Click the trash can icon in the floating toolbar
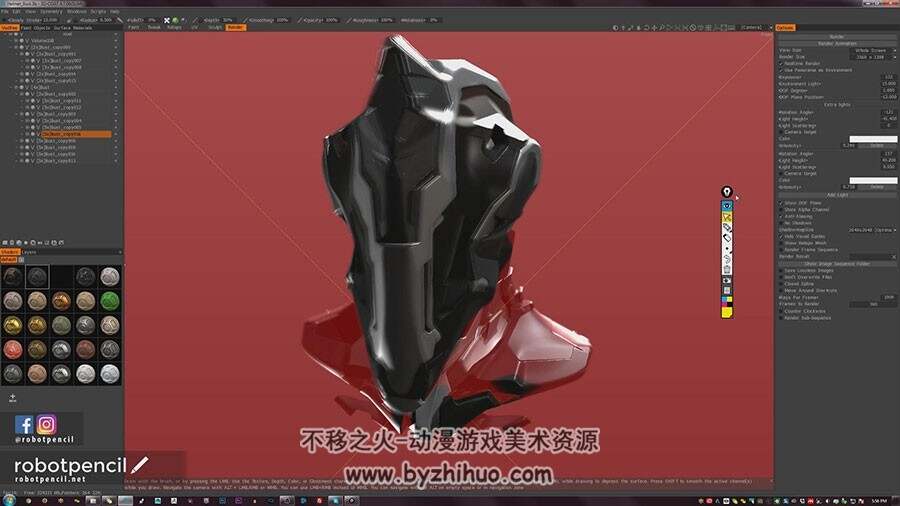The width and height of the screenshot is (900, 506). point(727,269)
